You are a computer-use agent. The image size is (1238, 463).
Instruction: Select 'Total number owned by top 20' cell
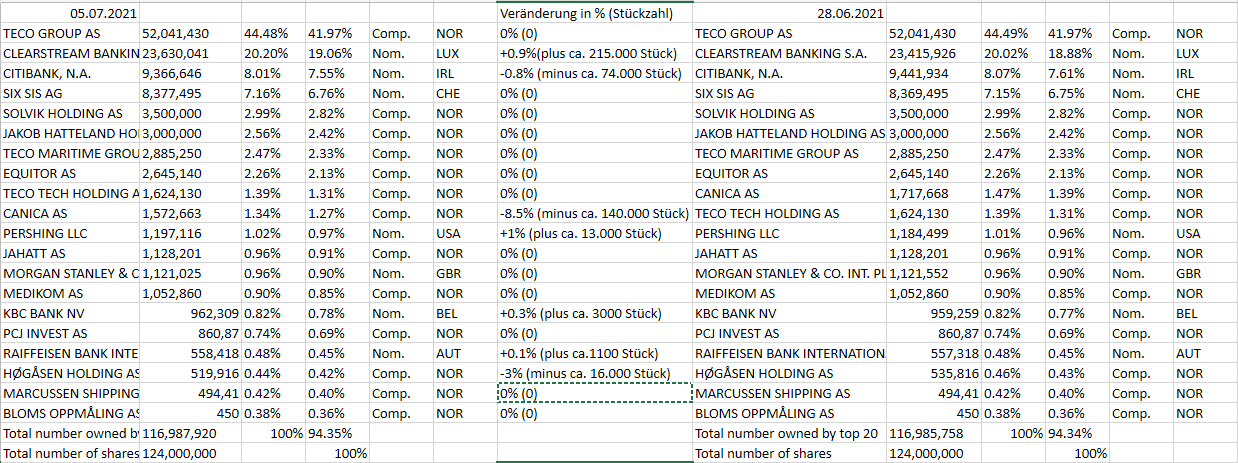[789, 433]
